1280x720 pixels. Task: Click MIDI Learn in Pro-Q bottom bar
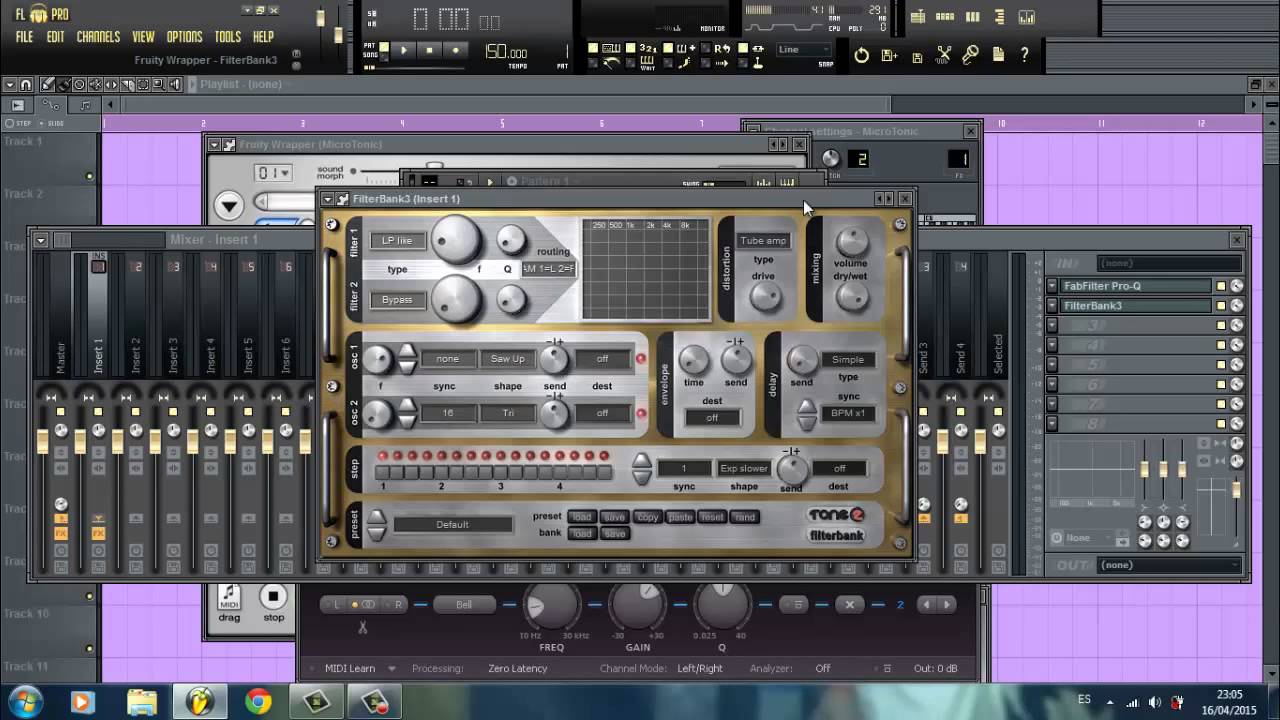349,668
